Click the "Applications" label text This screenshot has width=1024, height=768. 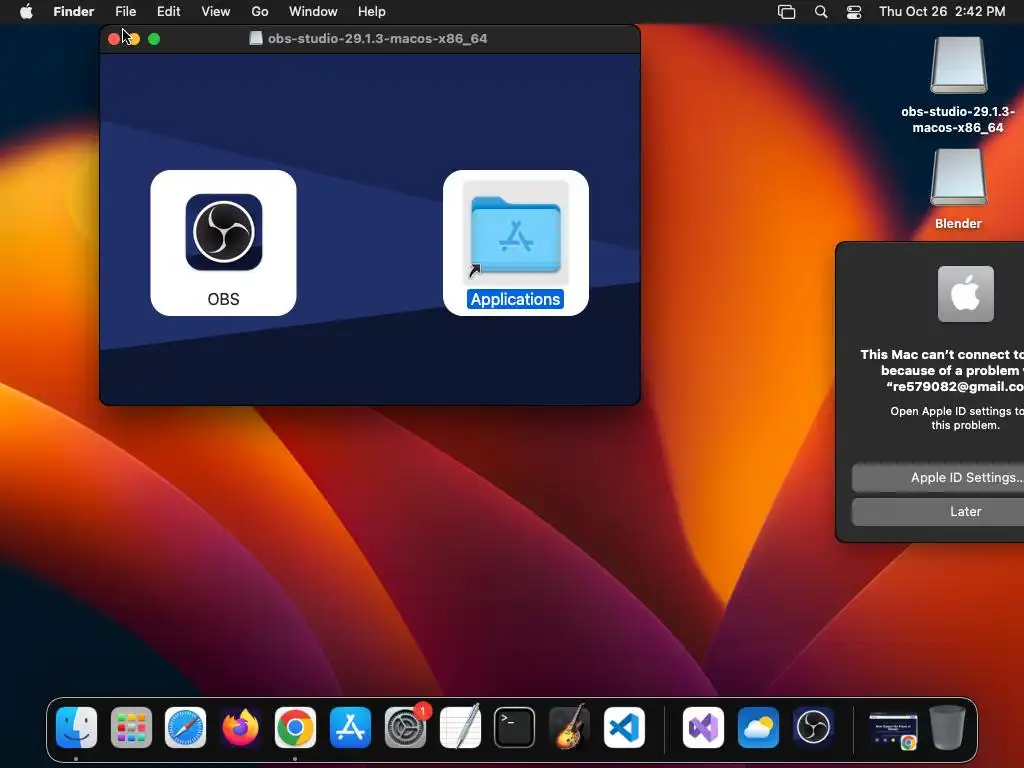tap(515, 299)
